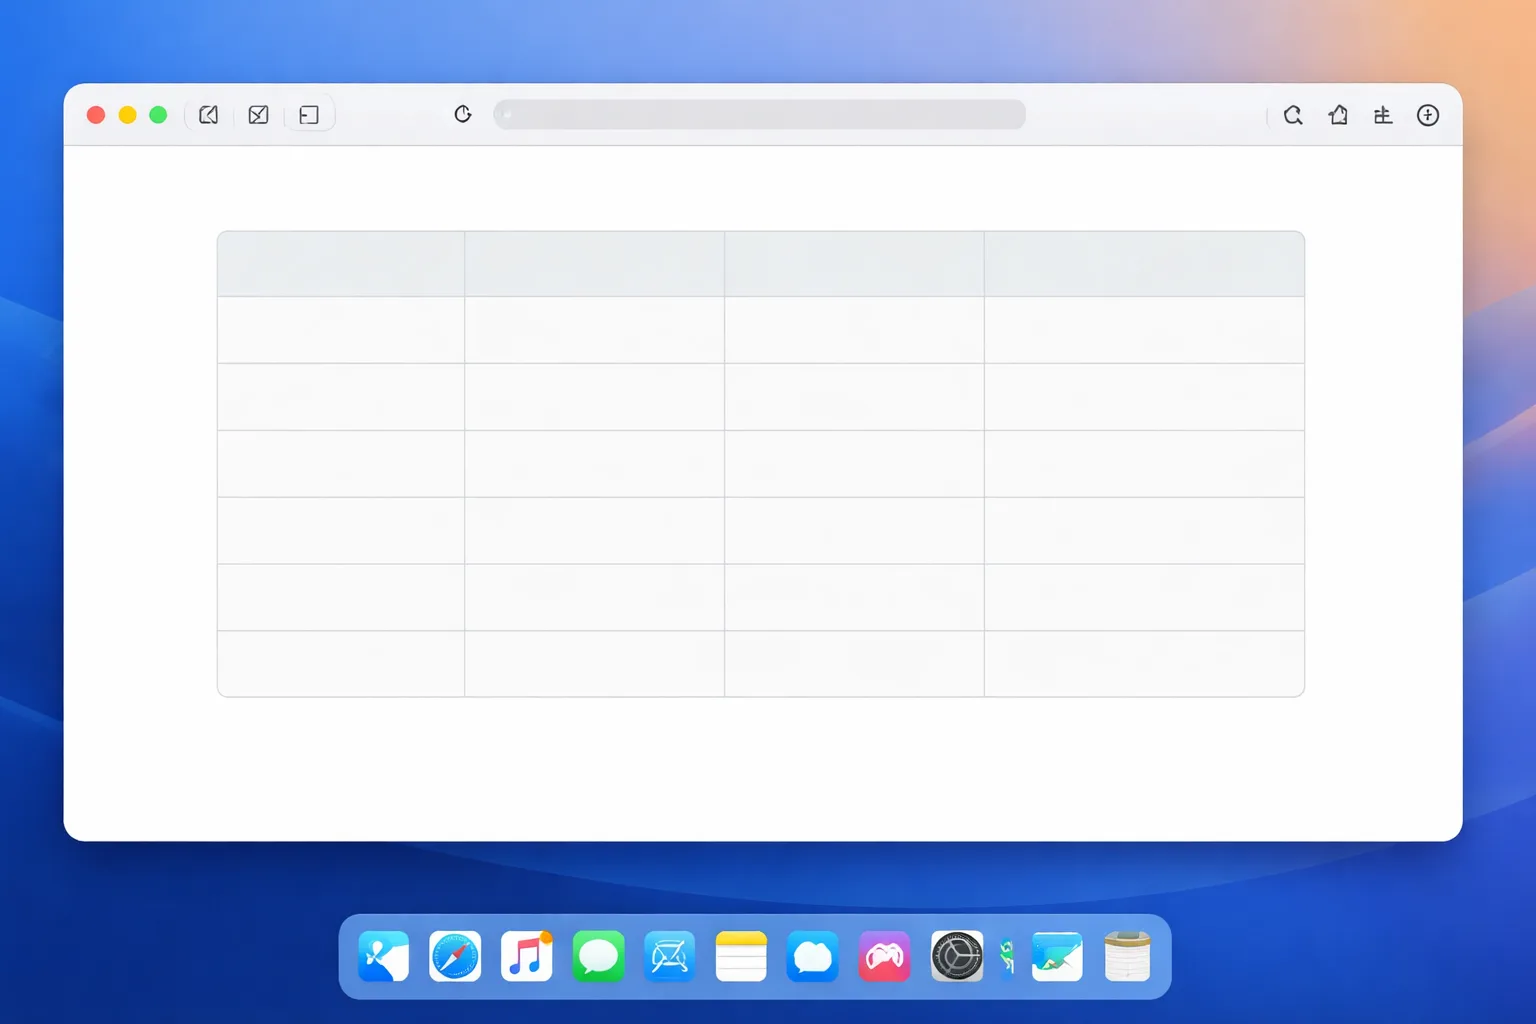
Task: Open the Finder-style blue icon at Dock's left end
Action: 383,957
